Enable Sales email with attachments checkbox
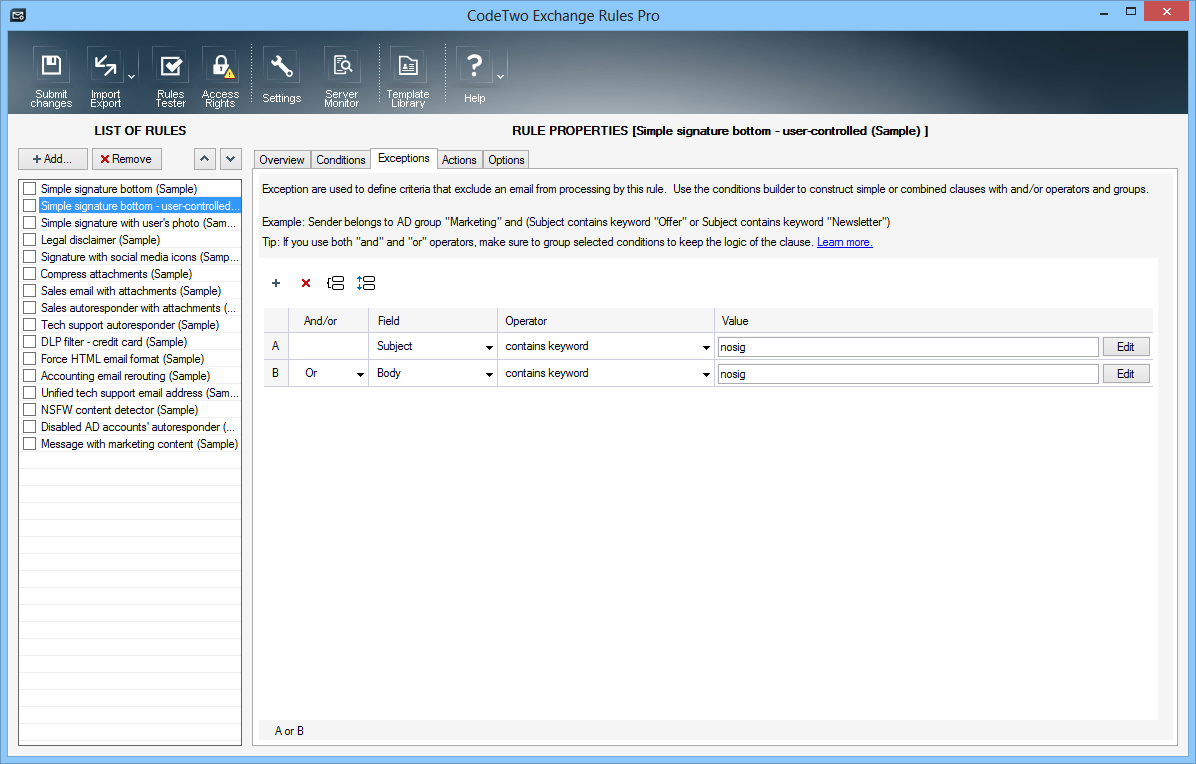 (x=30, y=291)
